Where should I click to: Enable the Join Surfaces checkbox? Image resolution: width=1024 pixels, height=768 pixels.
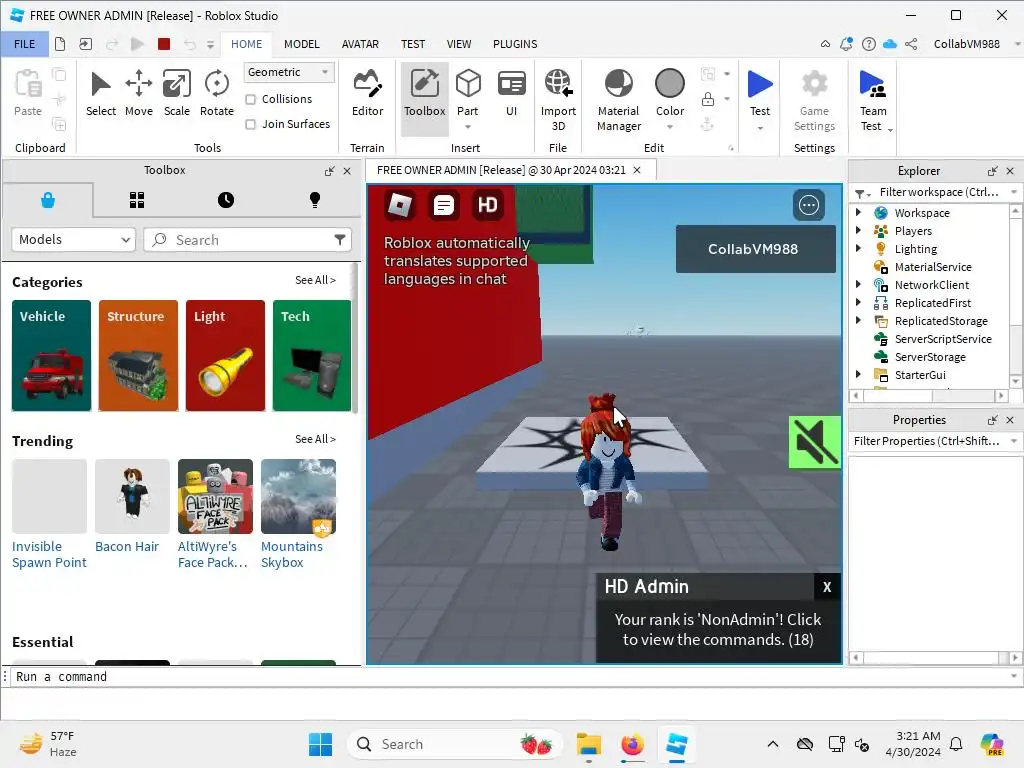[251, 124]
